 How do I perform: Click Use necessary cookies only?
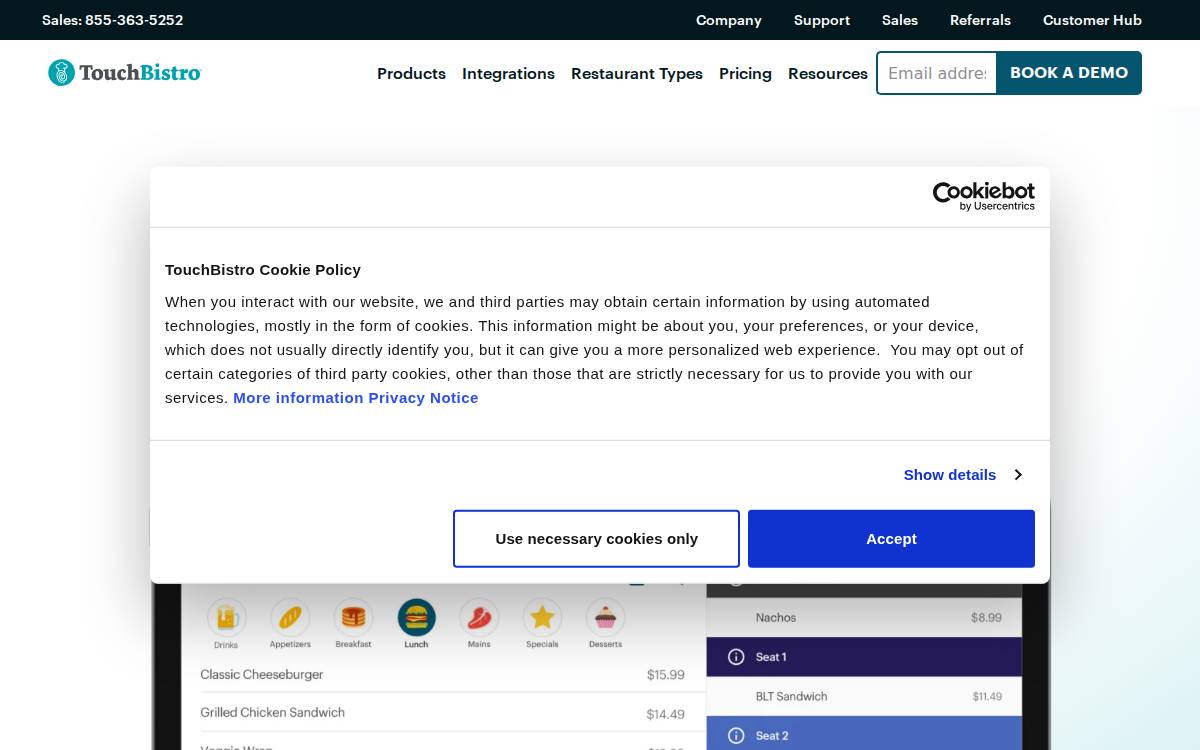[596, 539]
